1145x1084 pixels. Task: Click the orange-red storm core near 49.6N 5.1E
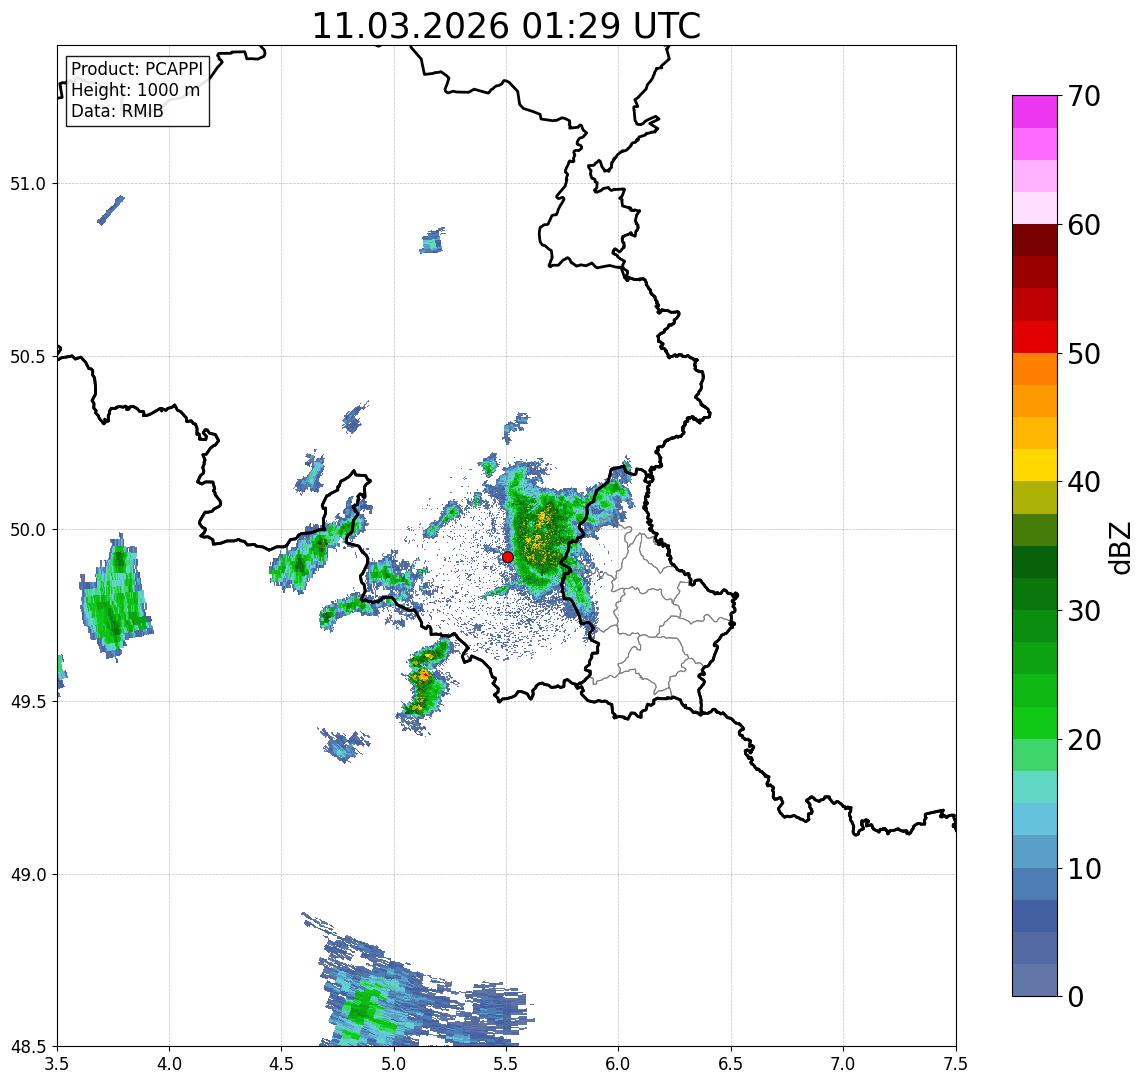point(424,676)
